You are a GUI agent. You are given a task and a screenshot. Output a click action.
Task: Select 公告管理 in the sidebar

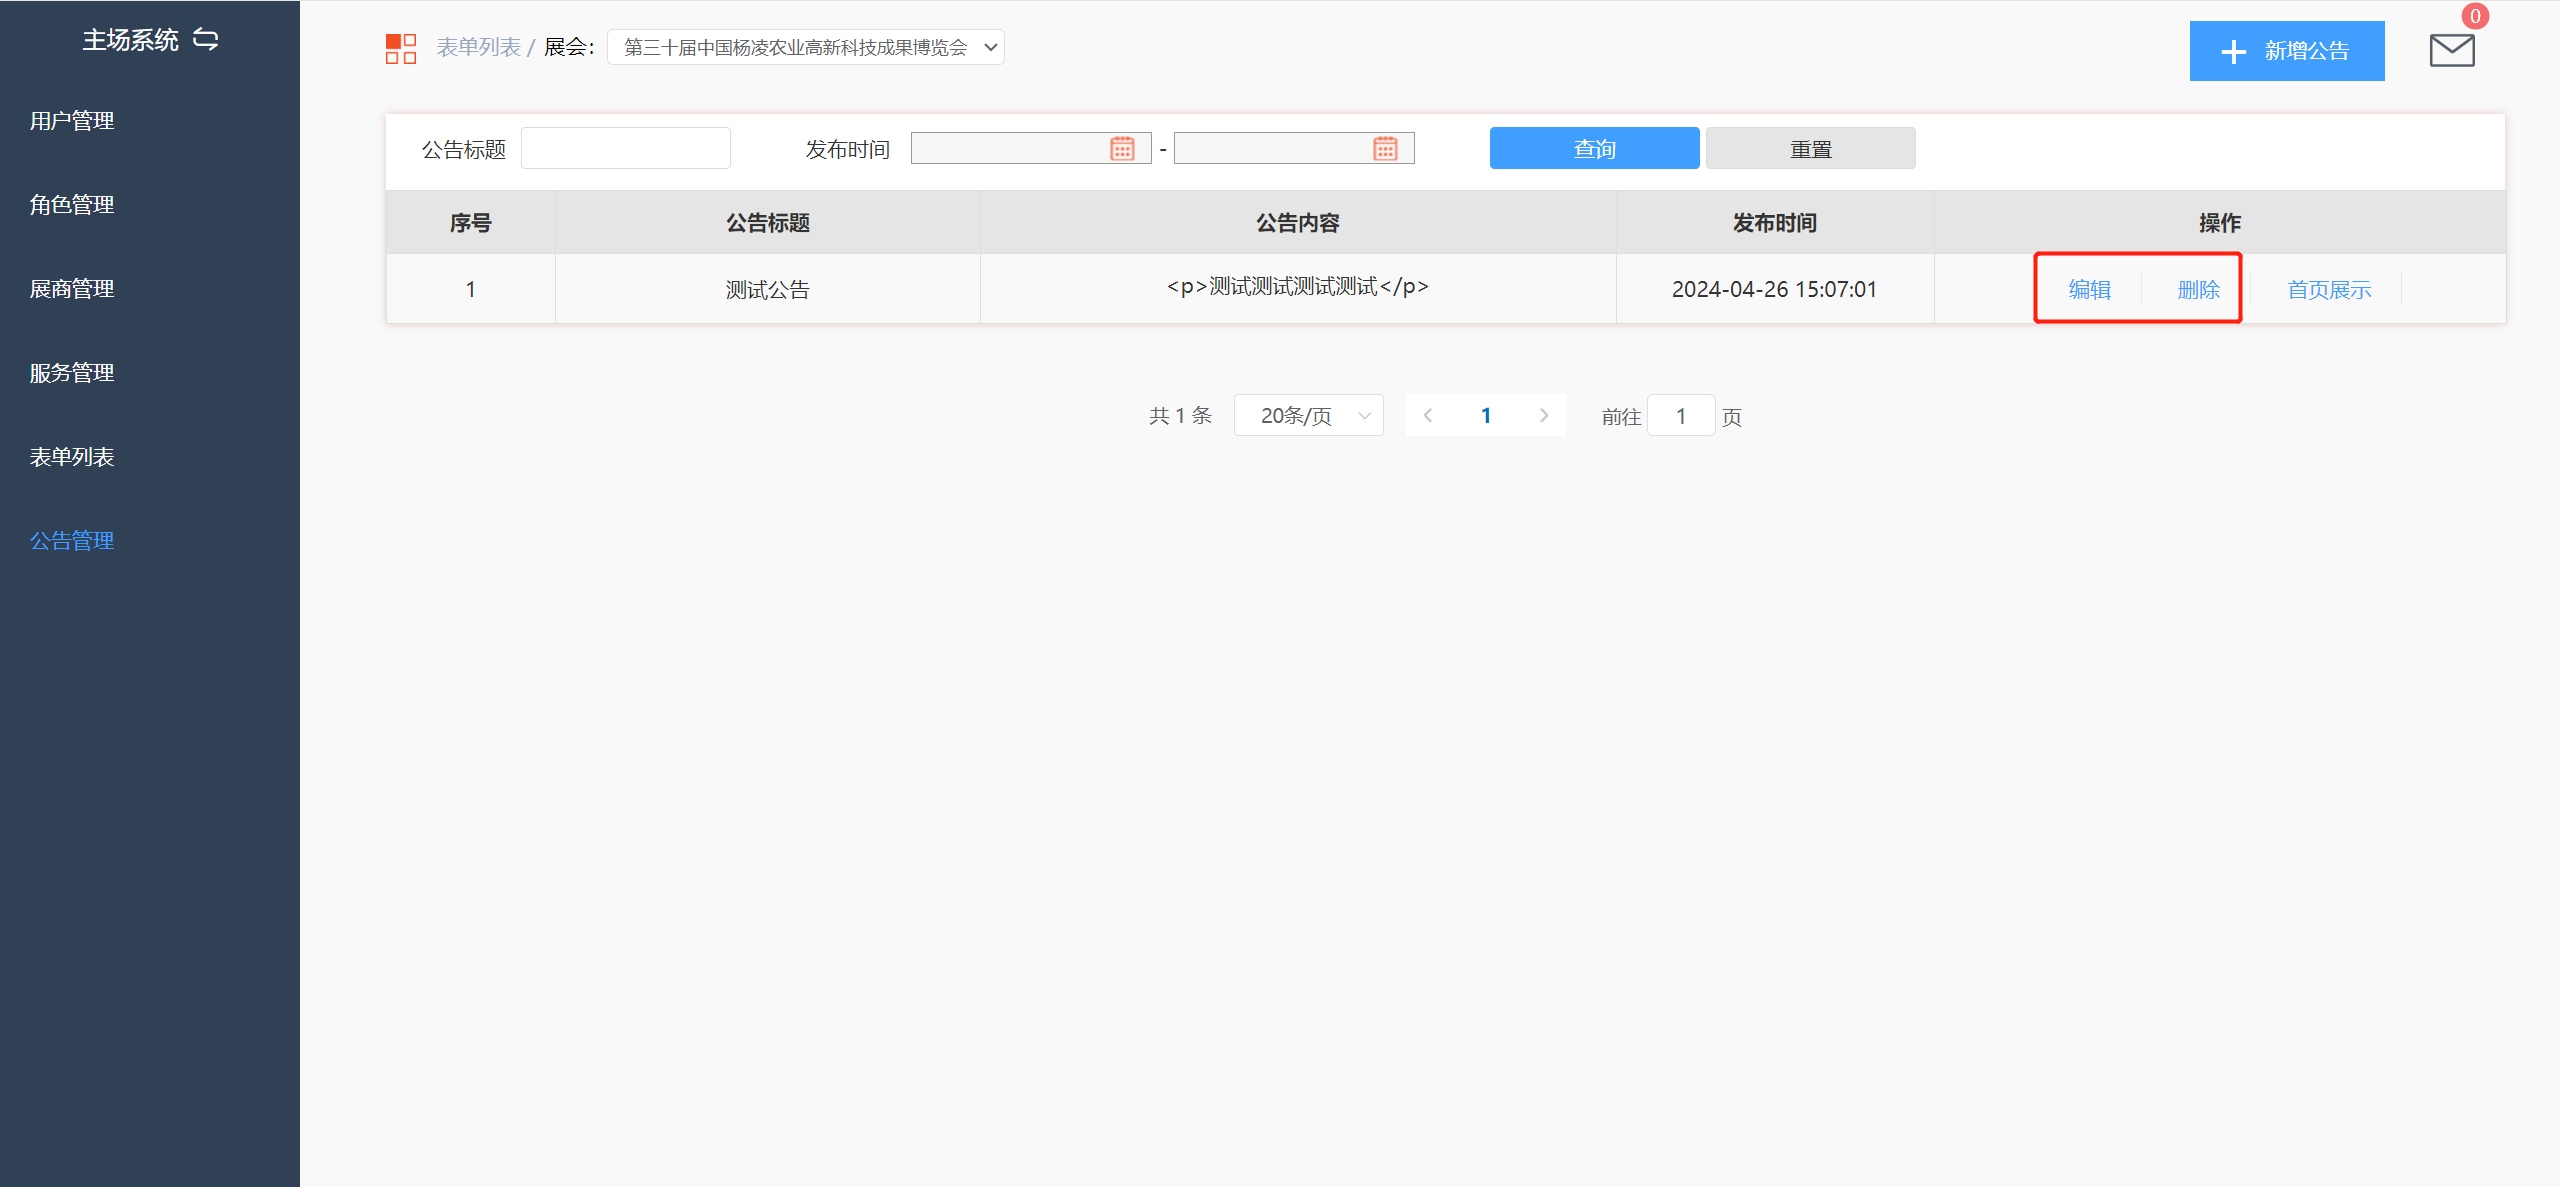tap(72, 541)
